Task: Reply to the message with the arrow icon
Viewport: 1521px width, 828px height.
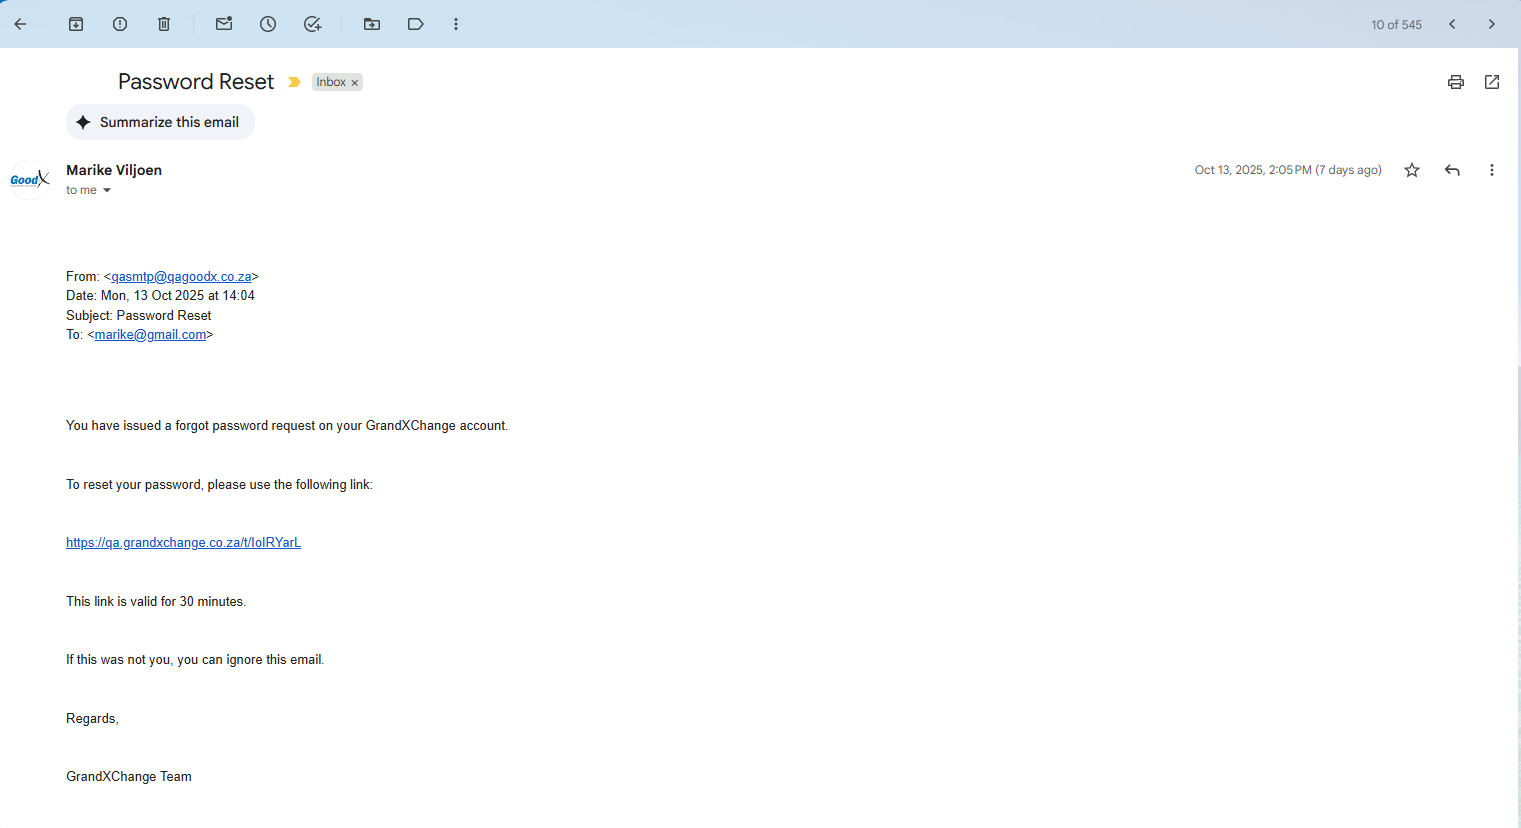Action: click(x=1452, y=170)
